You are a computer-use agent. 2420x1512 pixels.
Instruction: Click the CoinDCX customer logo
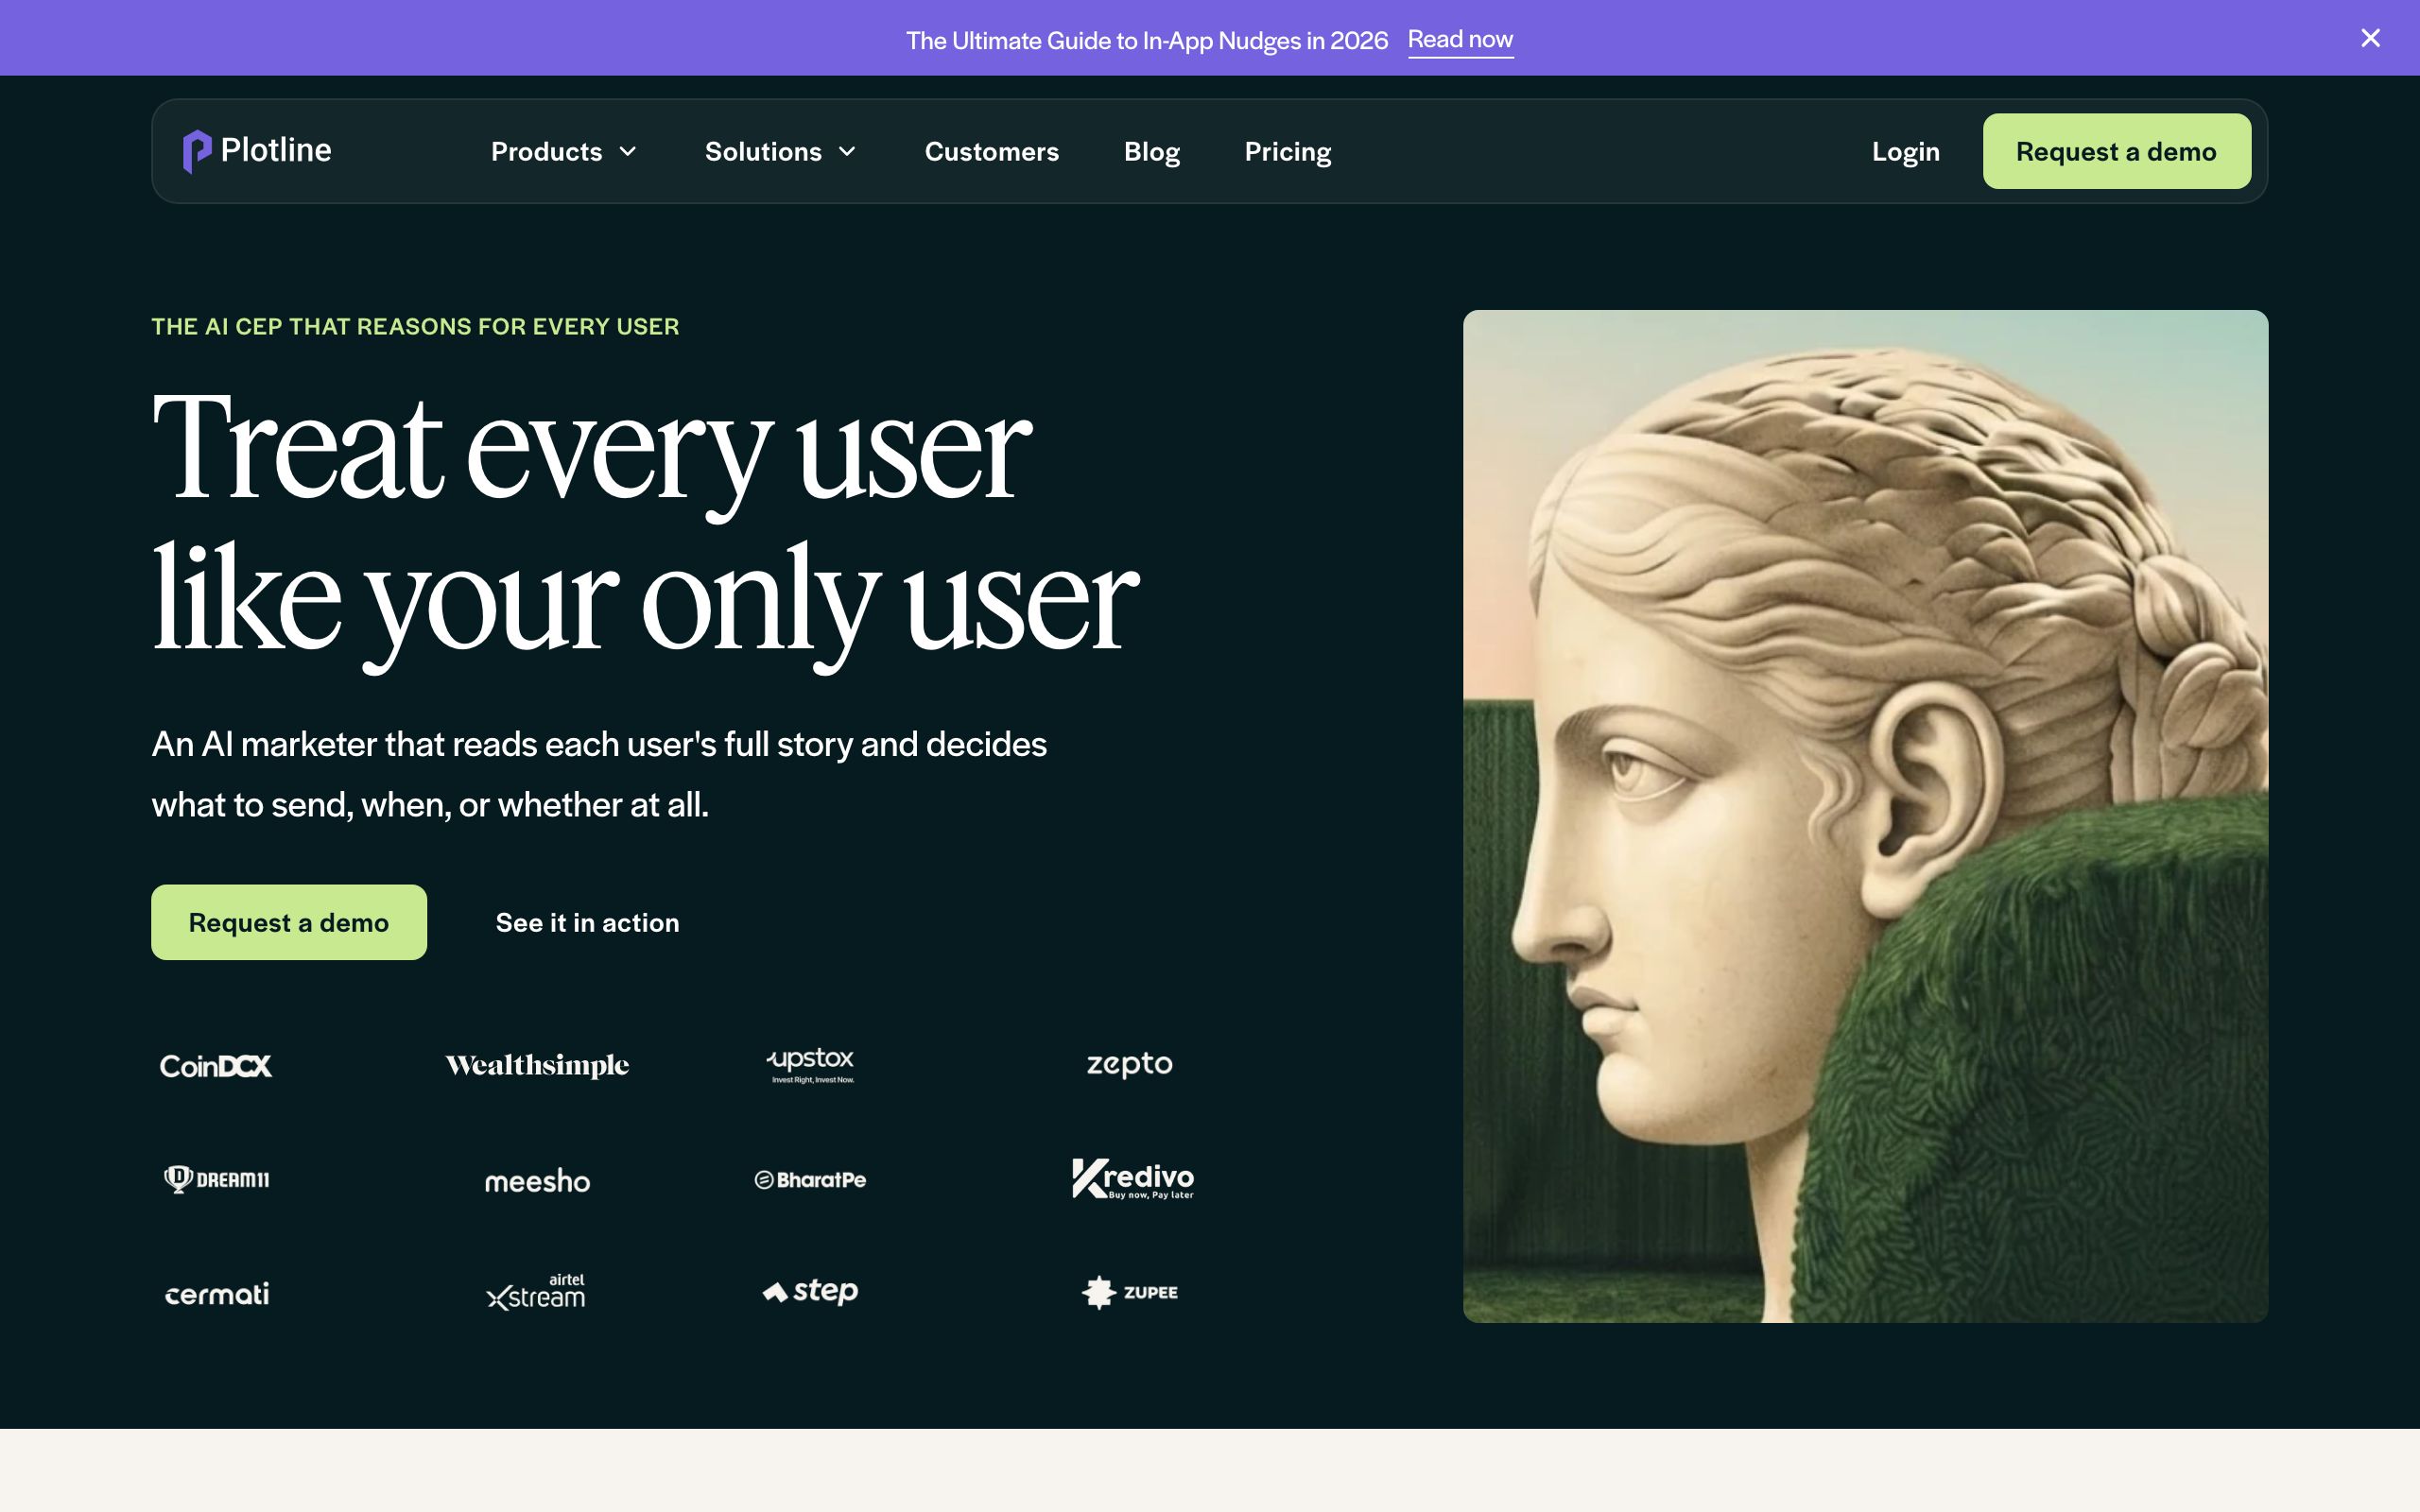(216, 1066)
